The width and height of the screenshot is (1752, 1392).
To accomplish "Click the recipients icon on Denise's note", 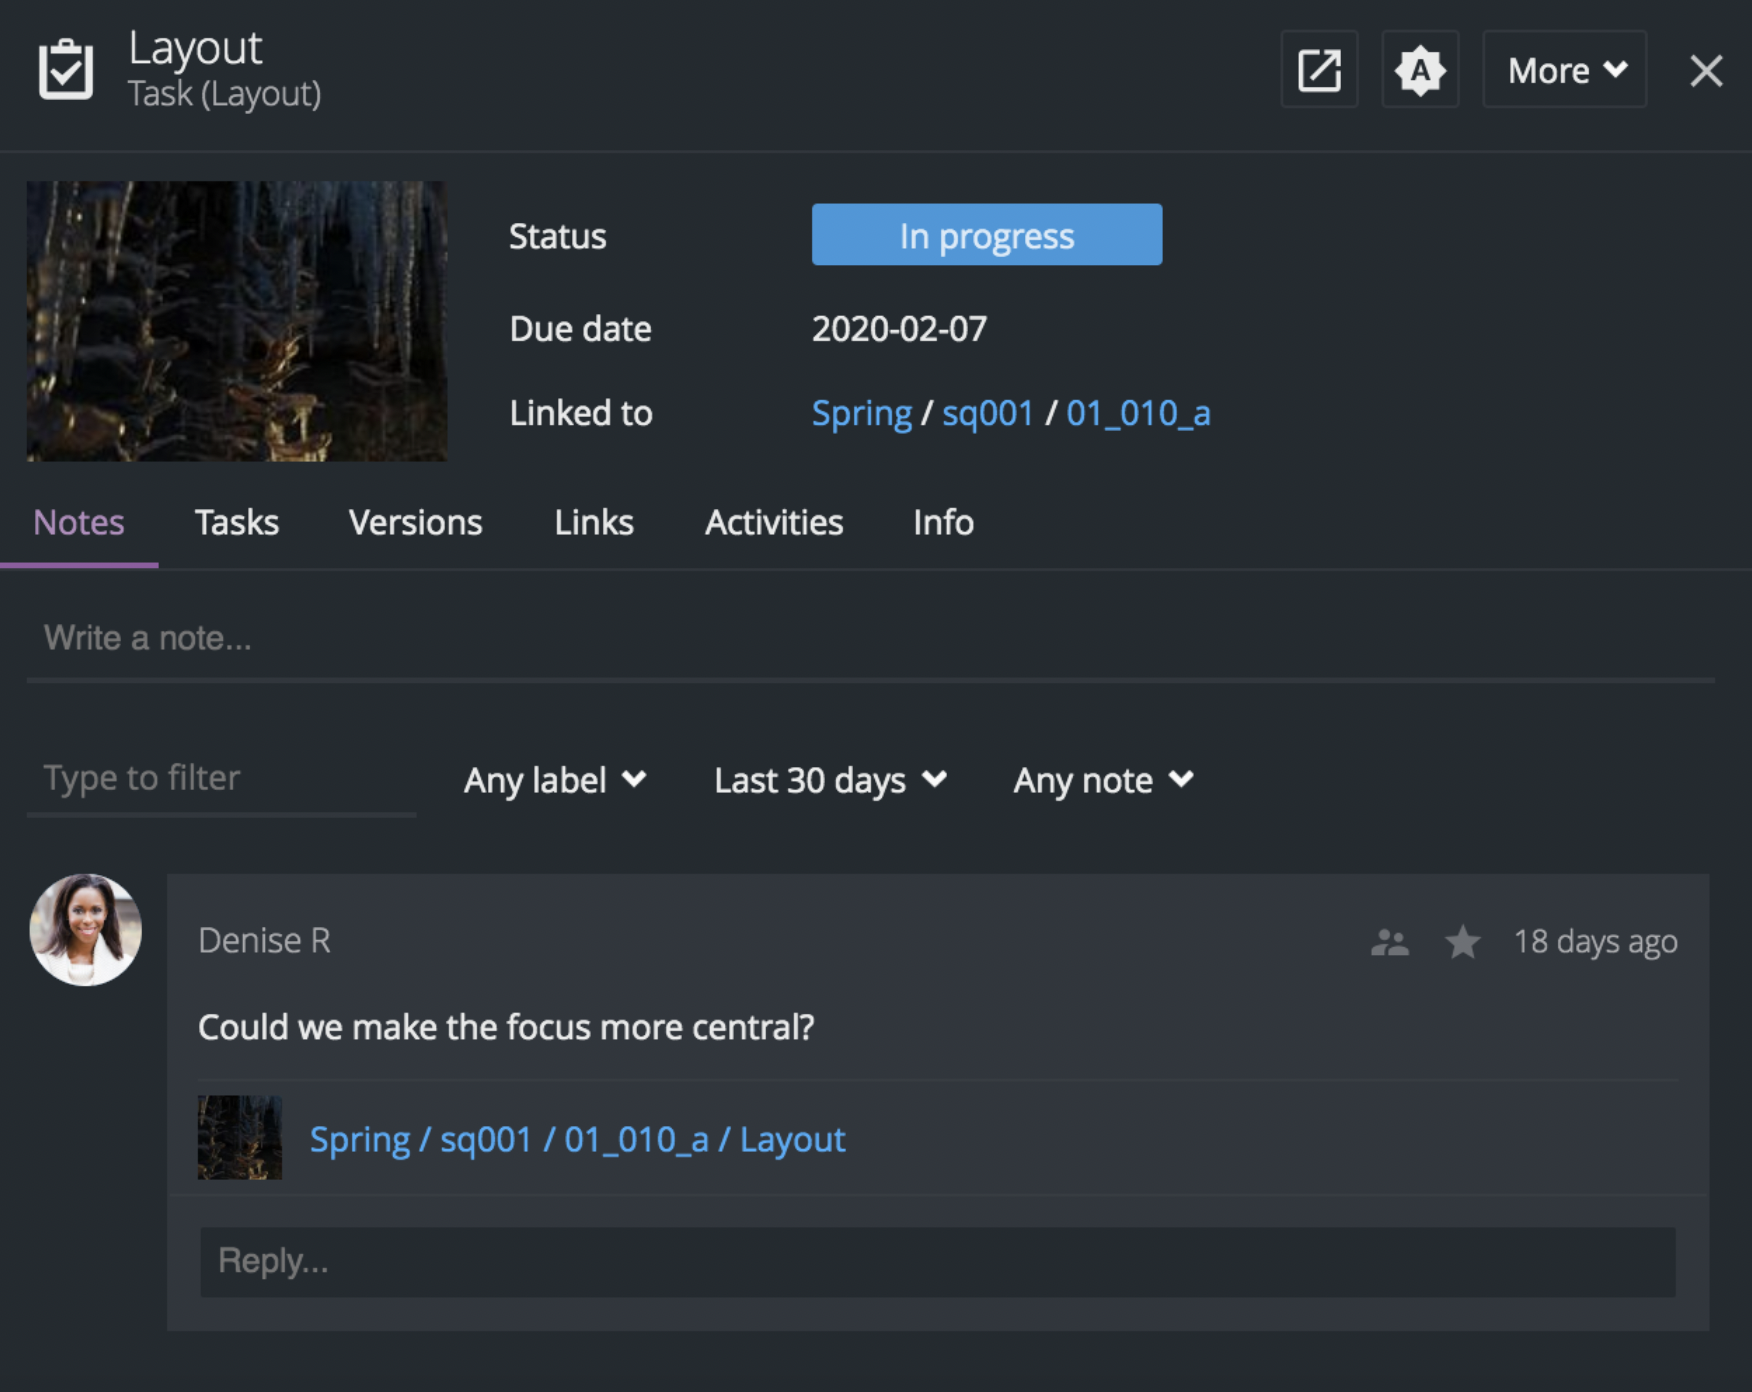I will [x=1391, y=941].
